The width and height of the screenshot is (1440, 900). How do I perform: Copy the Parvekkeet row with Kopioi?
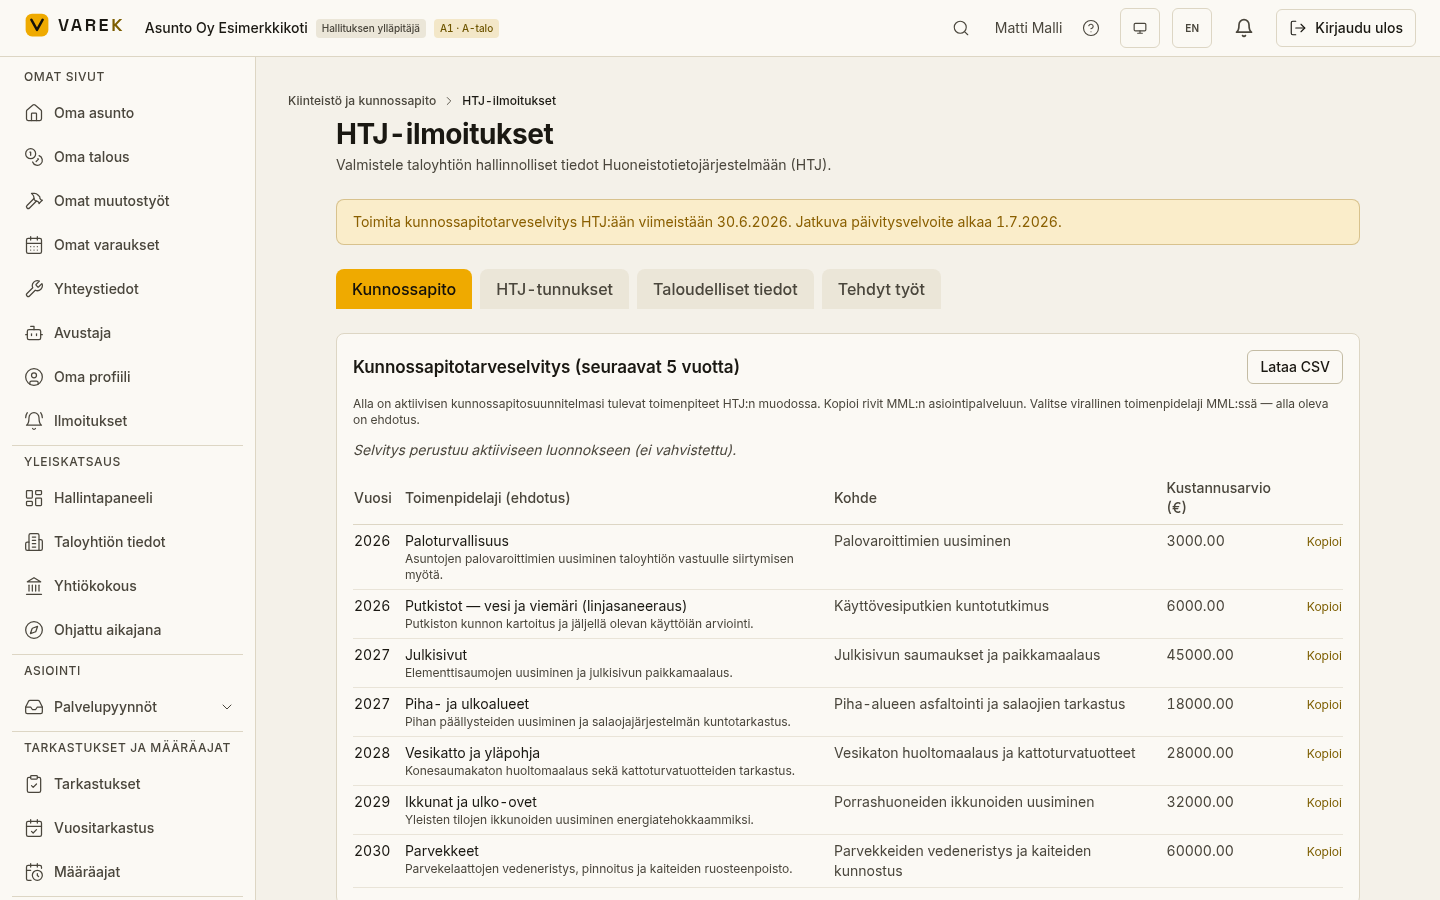(x=1324, y=852)
